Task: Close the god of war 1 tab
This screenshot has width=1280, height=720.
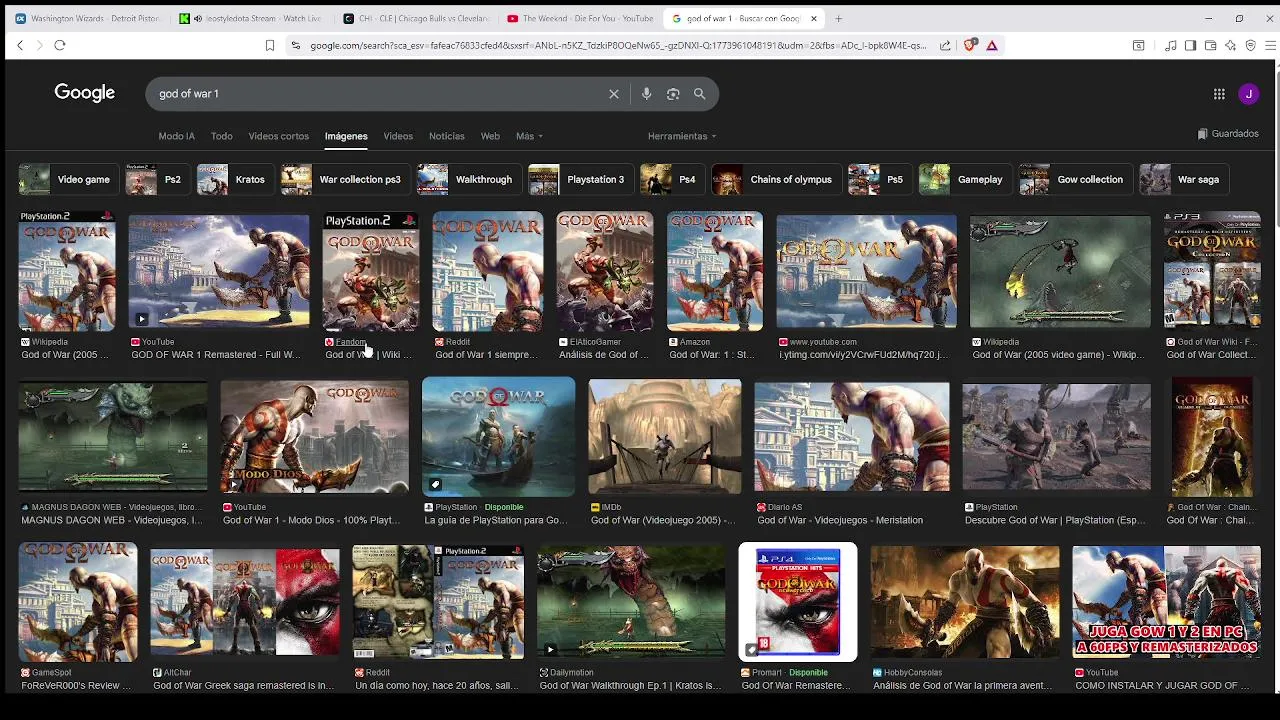Action: point(814,18)
